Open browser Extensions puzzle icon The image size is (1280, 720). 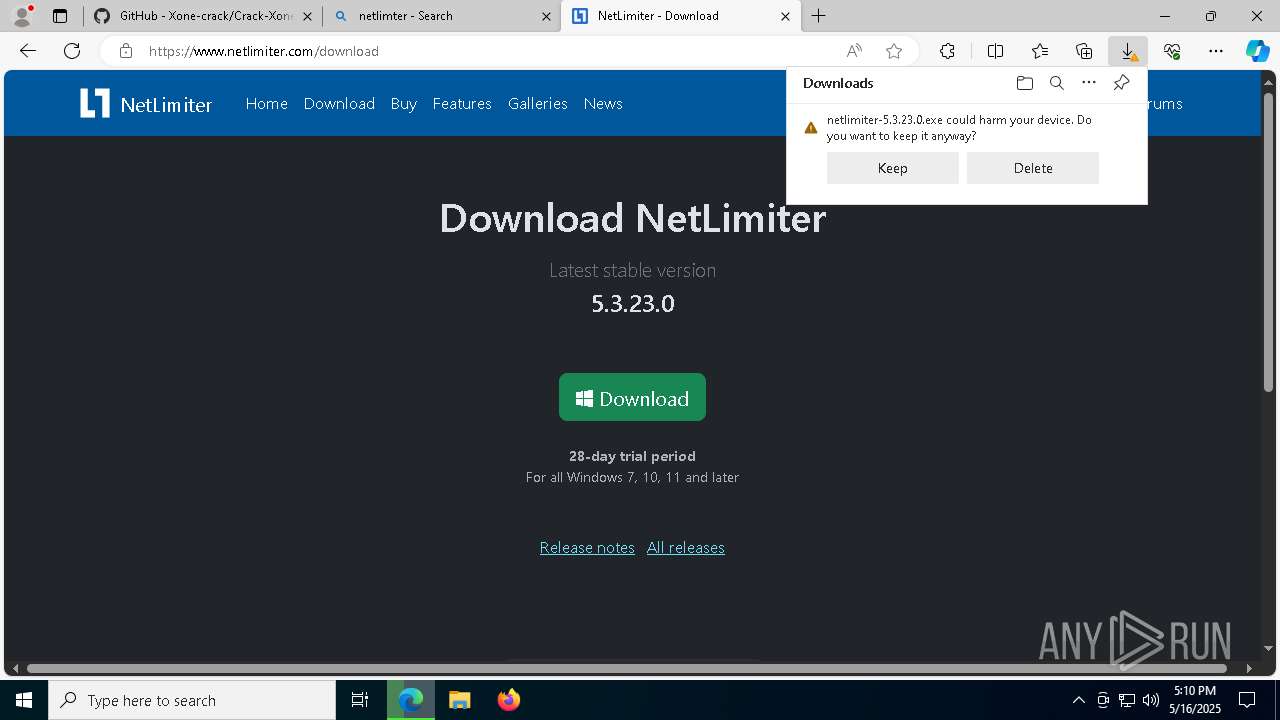(947, 51)
